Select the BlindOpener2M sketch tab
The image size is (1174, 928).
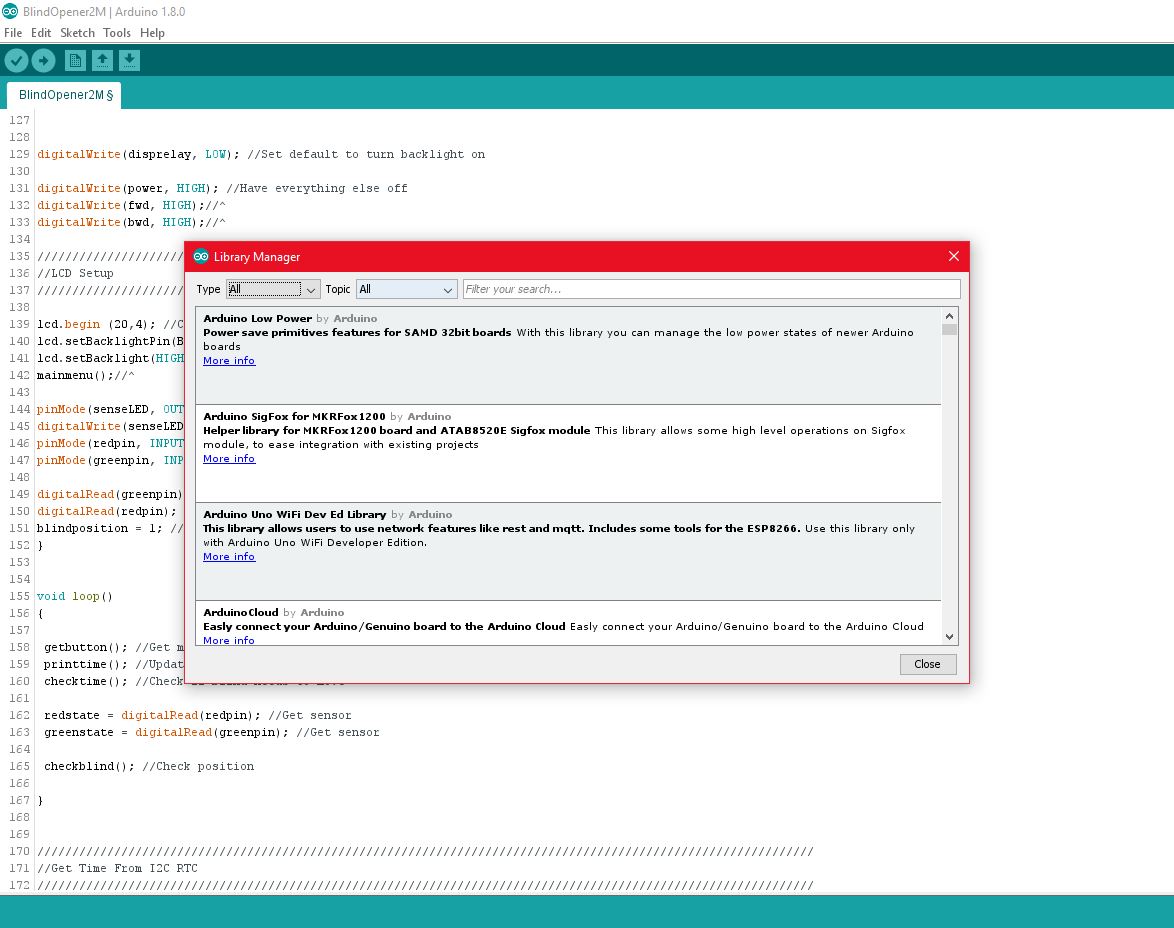(65, 94)
